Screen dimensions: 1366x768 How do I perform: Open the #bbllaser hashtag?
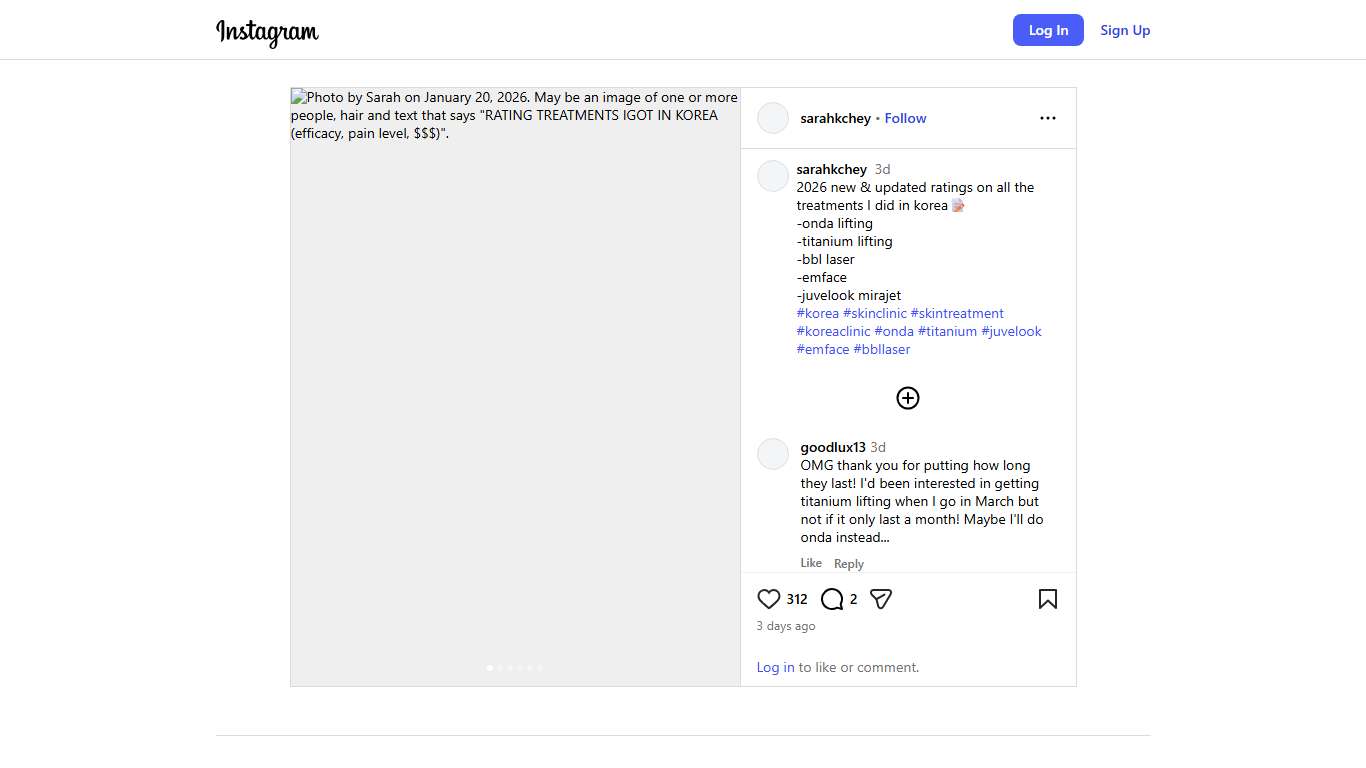882,349
